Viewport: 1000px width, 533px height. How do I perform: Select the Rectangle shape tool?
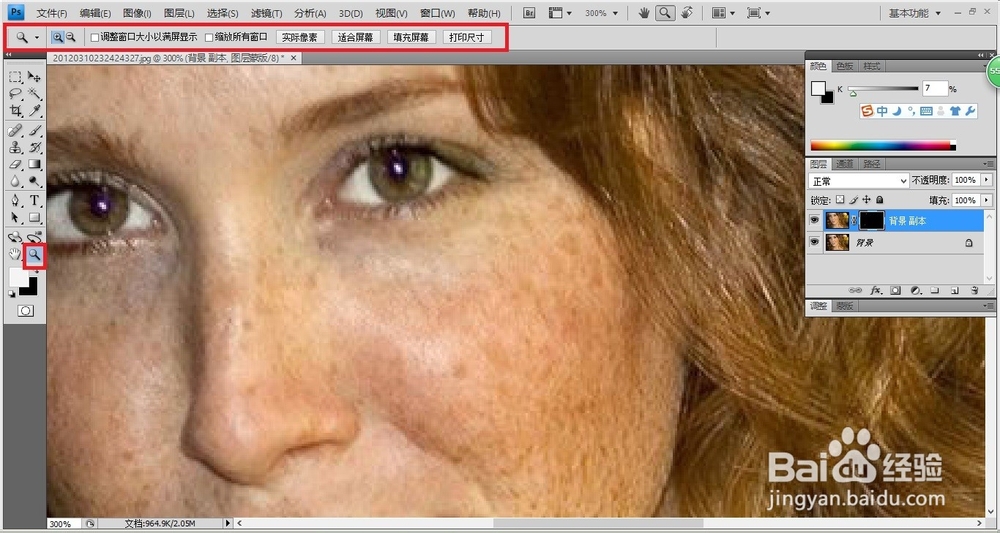tap(34, 218)
